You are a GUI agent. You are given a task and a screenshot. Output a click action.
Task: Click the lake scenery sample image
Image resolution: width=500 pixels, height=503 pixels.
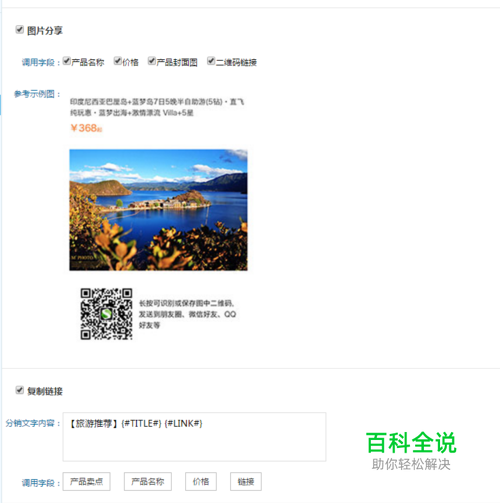[158, 210]
